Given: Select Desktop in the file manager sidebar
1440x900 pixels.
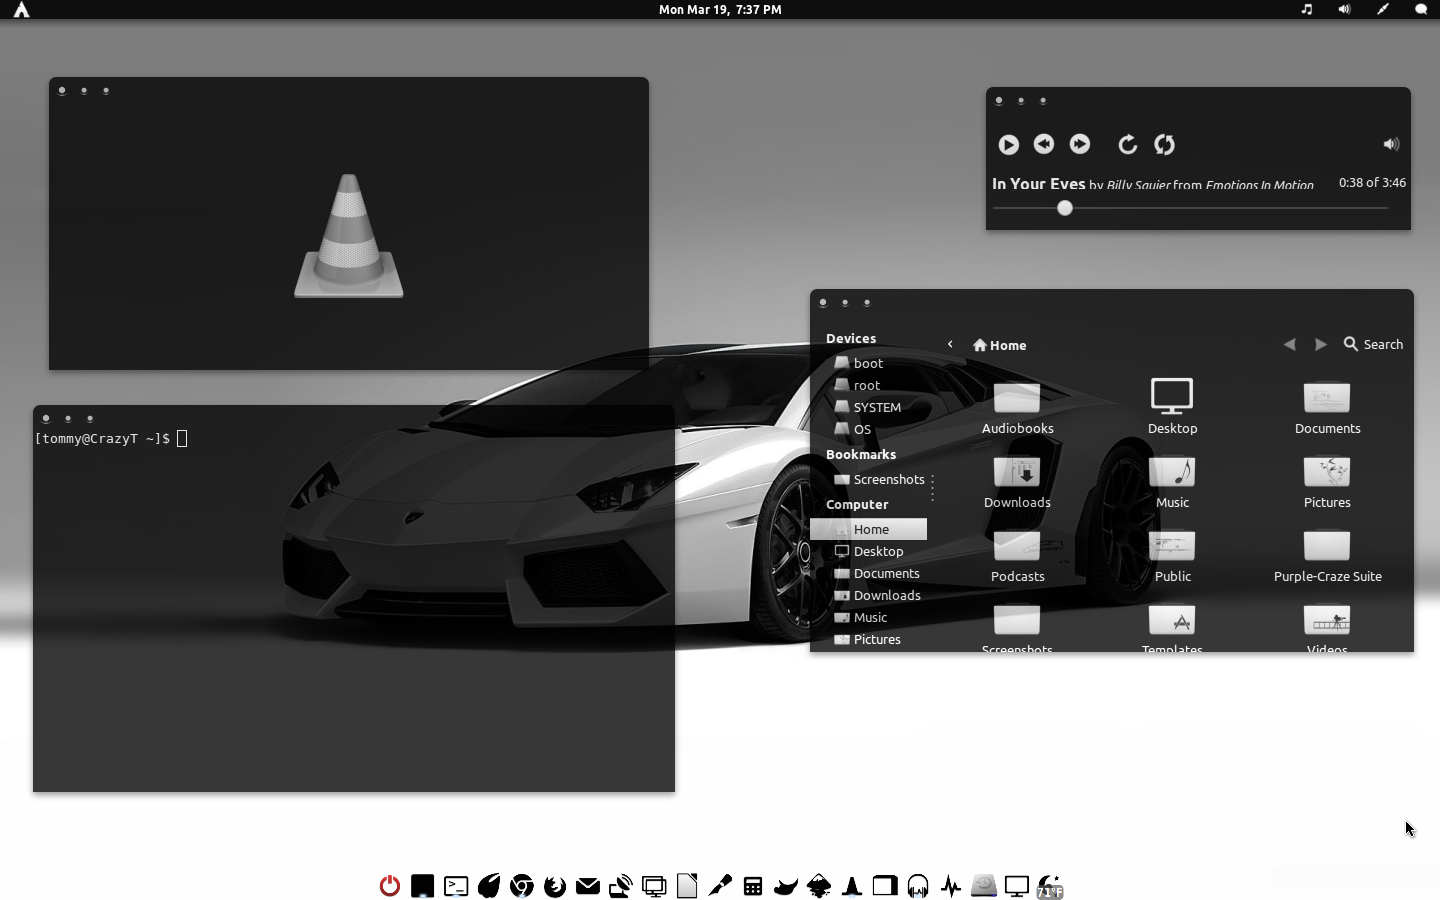Looking at the screenshot, I should pyautogui.click(x=868, y=551).
